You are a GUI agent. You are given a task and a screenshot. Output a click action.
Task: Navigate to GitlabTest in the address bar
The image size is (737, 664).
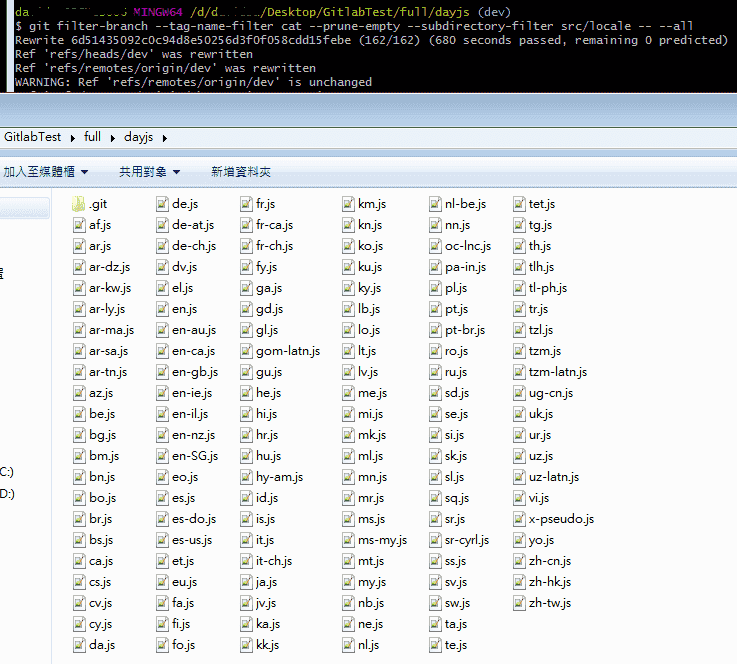[32, 137]
